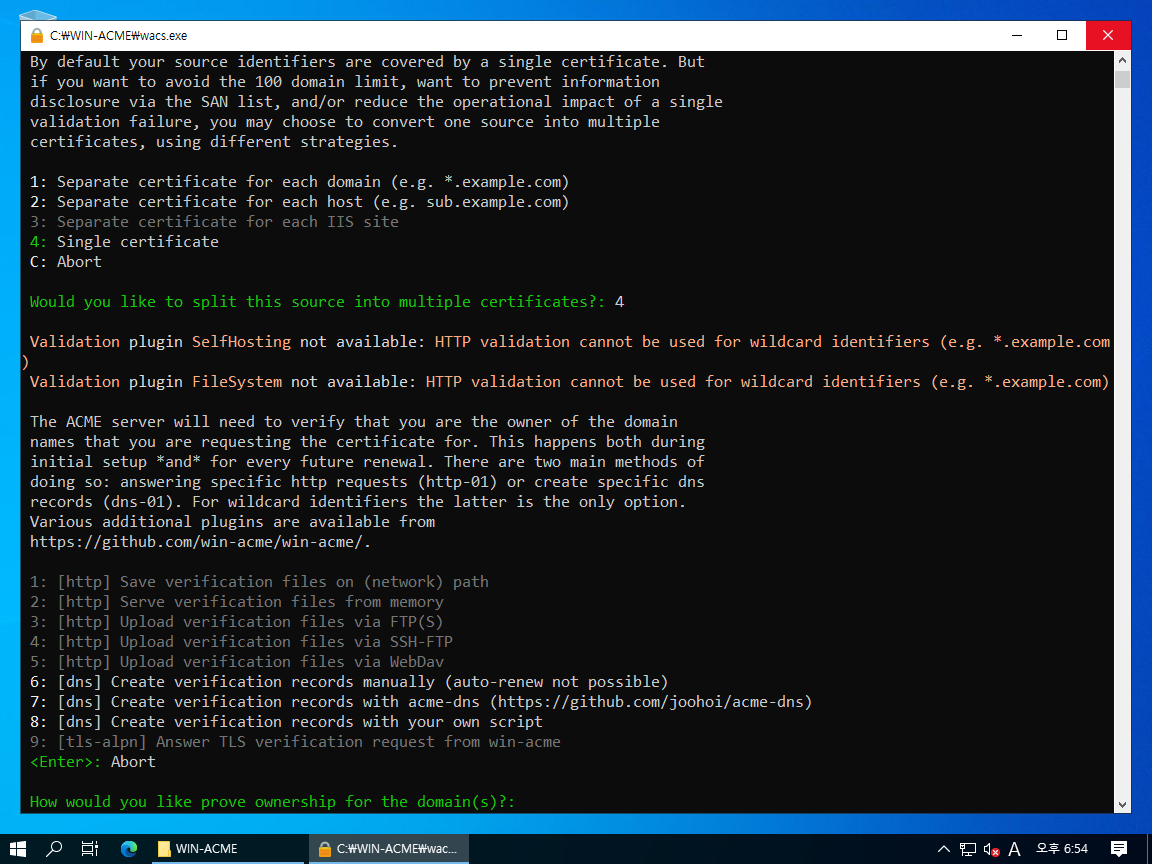Image resolution: width=1152 pixels, height=864 pixels.
Task: Click option 1 Save verification files on path
Action: [x=259, y=581]
